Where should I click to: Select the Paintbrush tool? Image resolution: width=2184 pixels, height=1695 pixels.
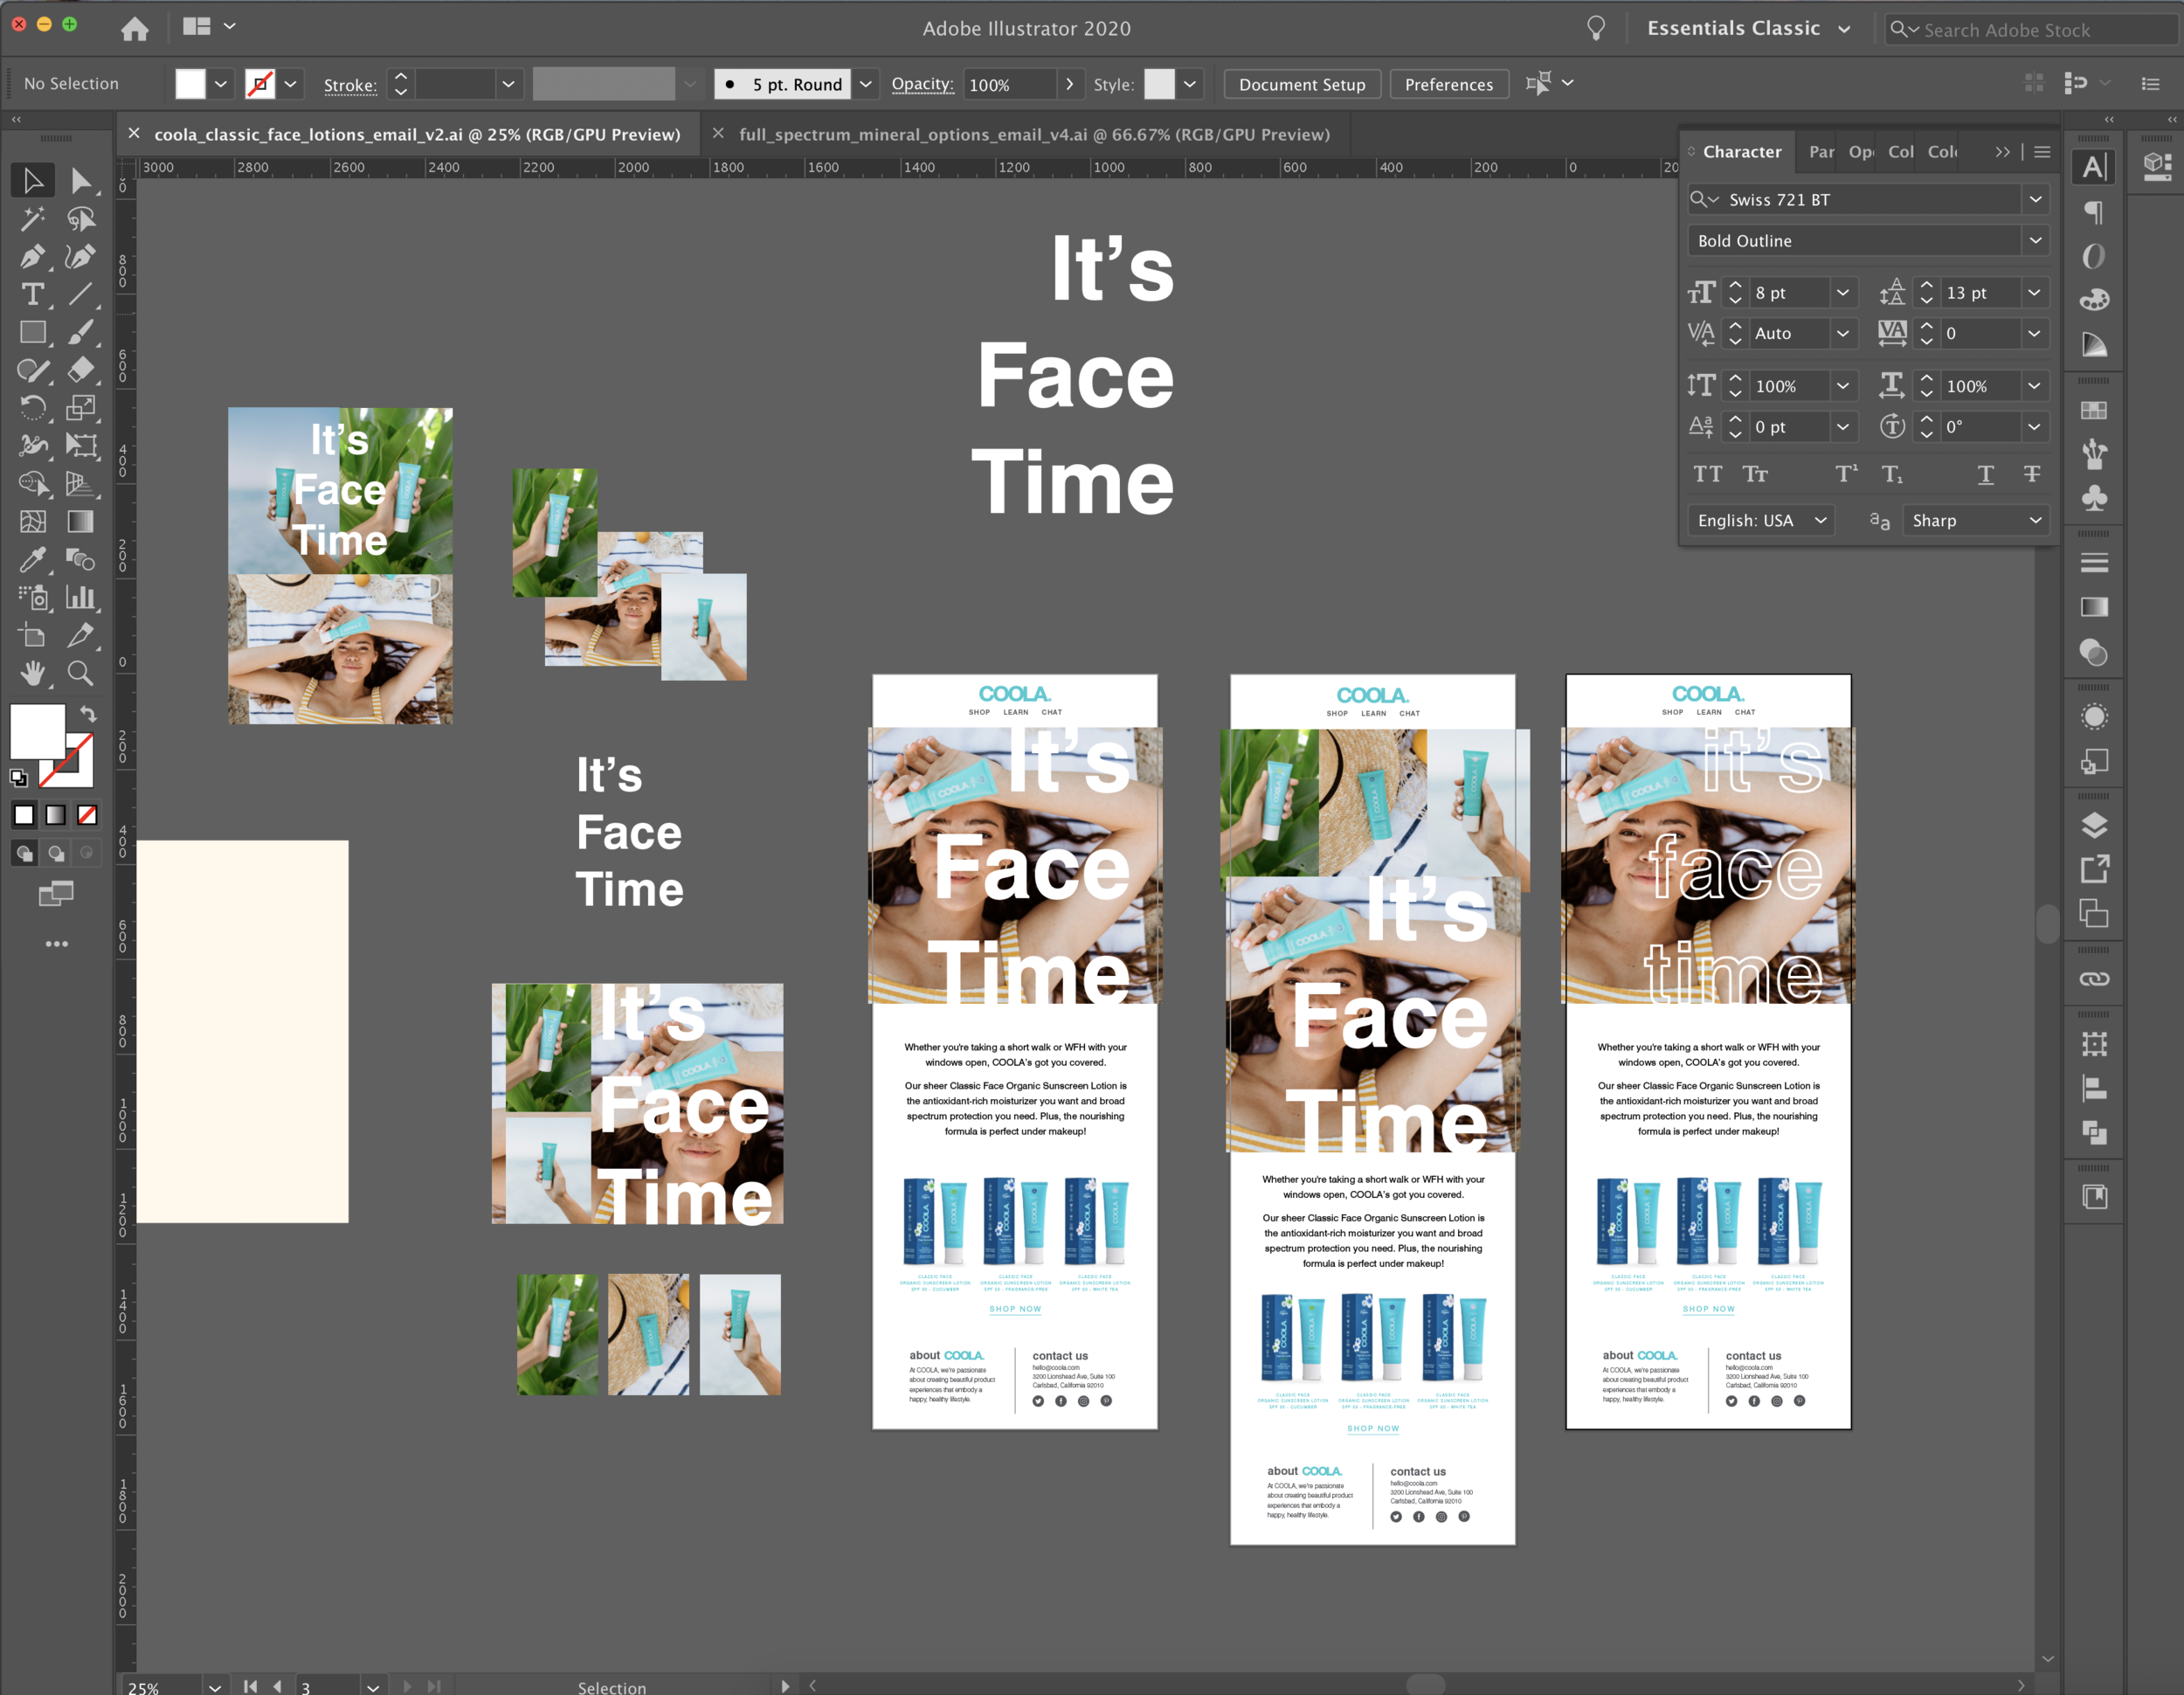click(x=81, y=333)
